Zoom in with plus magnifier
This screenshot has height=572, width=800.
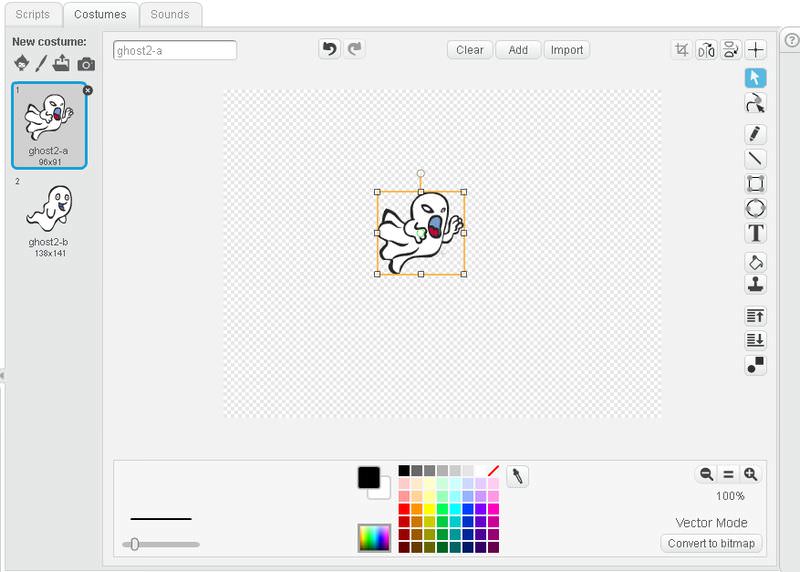point(751,474)
